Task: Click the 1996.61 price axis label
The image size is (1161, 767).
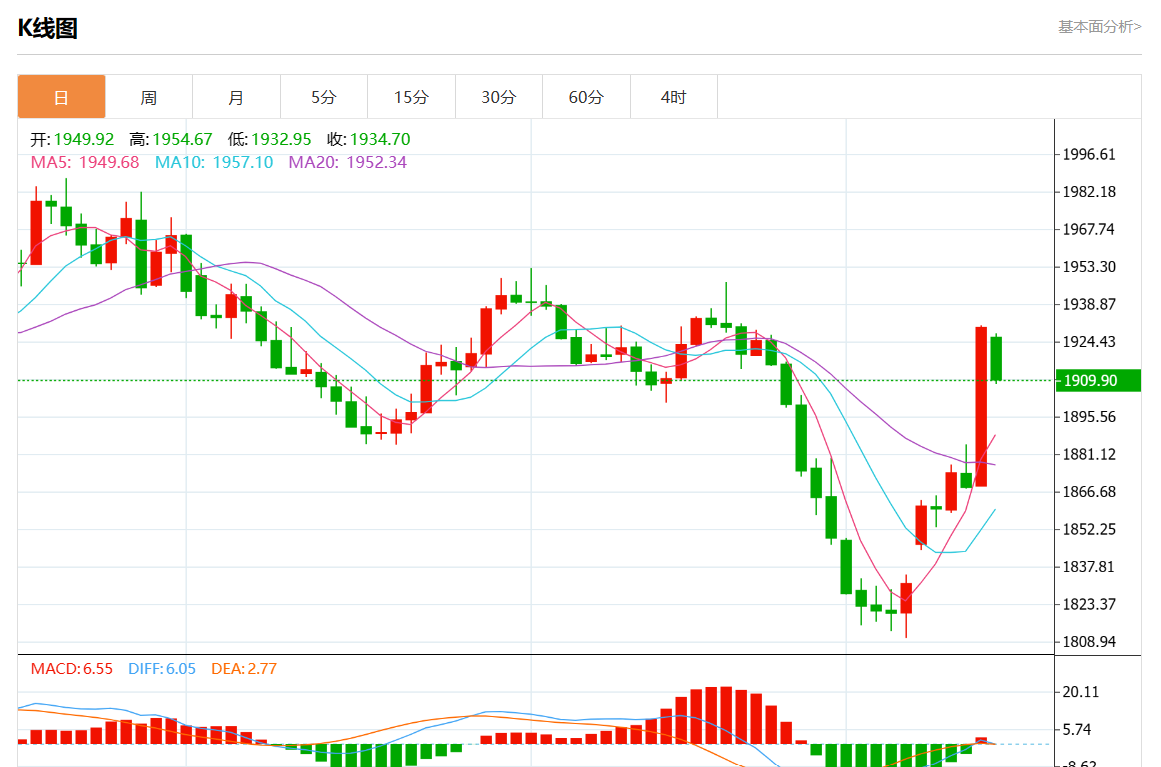Action: [x=1088, y=154]
